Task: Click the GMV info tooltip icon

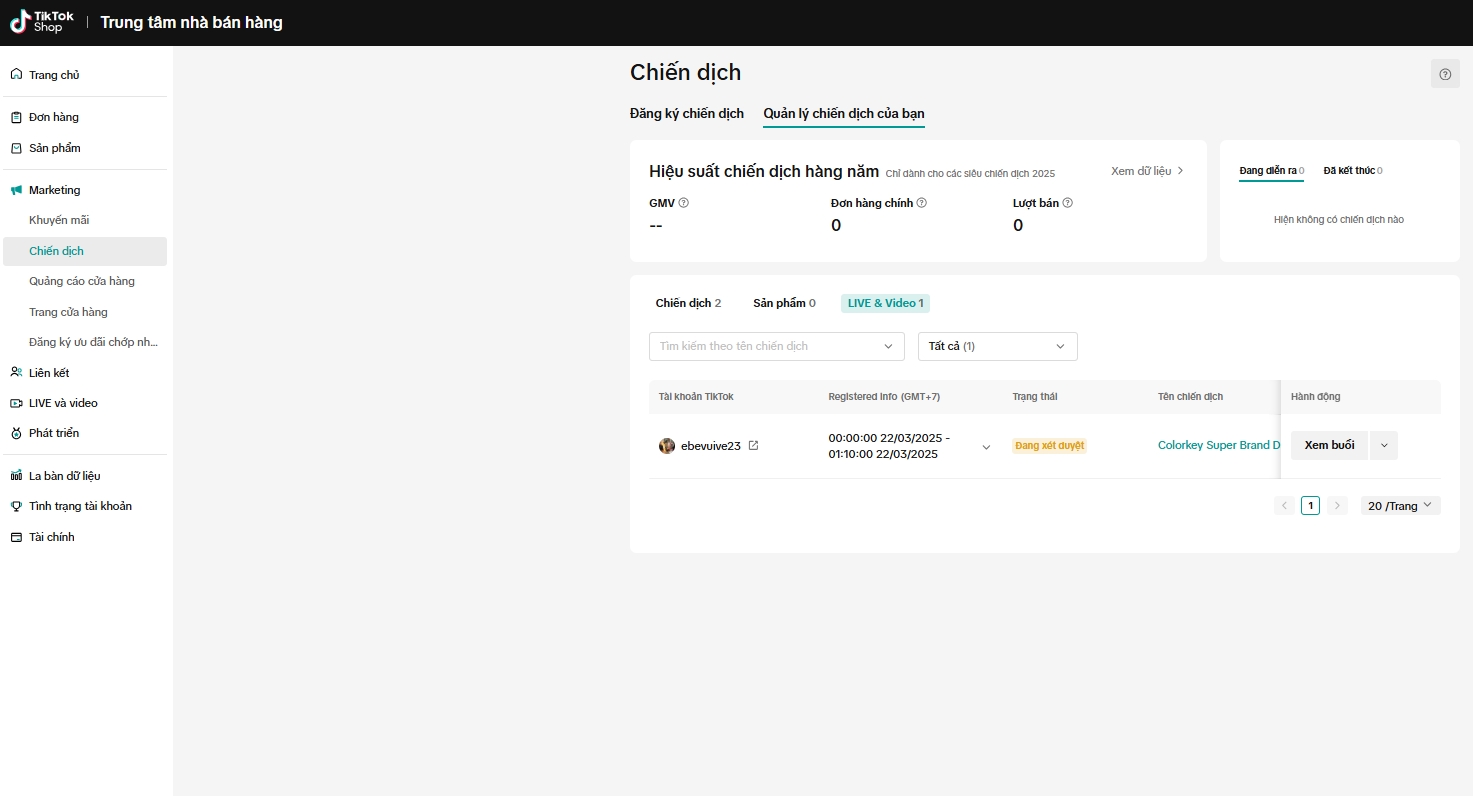Action: pyautogui.click(x=684, y=203)
